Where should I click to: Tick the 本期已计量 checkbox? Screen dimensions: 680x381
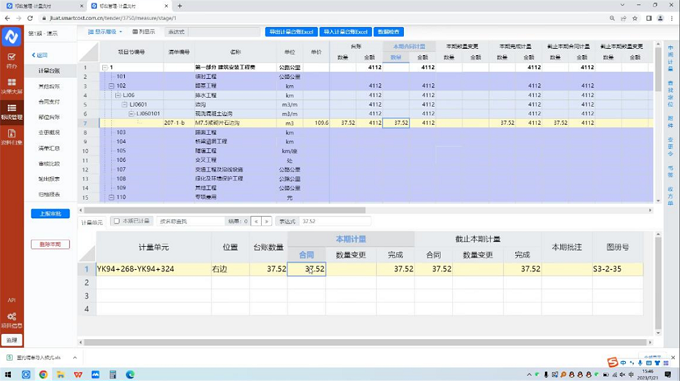point(117,221)
